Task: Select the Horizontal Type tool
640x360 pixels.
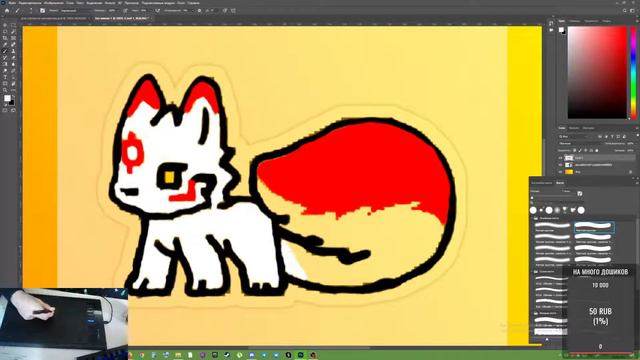Action: click(5, 78)
